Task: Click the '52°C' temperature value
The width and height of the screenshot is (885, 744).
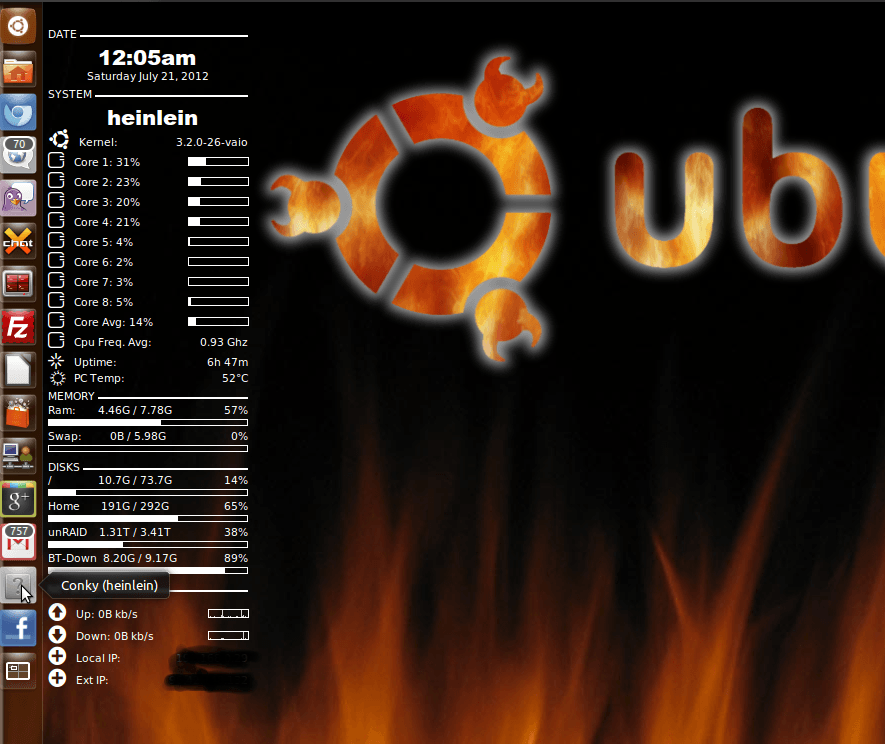Action: tap(235, 378)
